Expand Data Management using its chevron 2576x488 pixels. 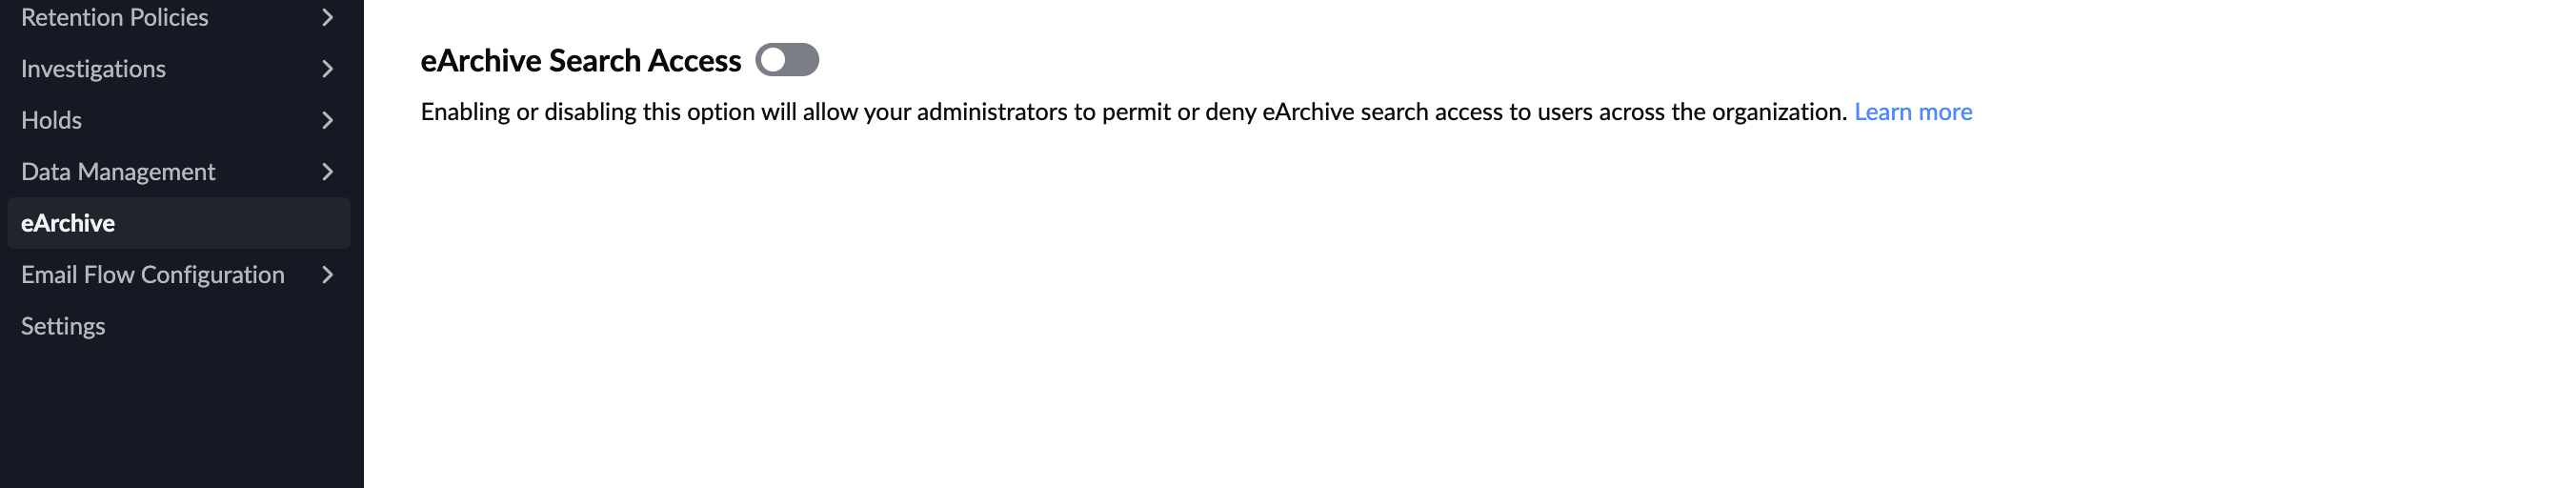[x=327, y=172]
